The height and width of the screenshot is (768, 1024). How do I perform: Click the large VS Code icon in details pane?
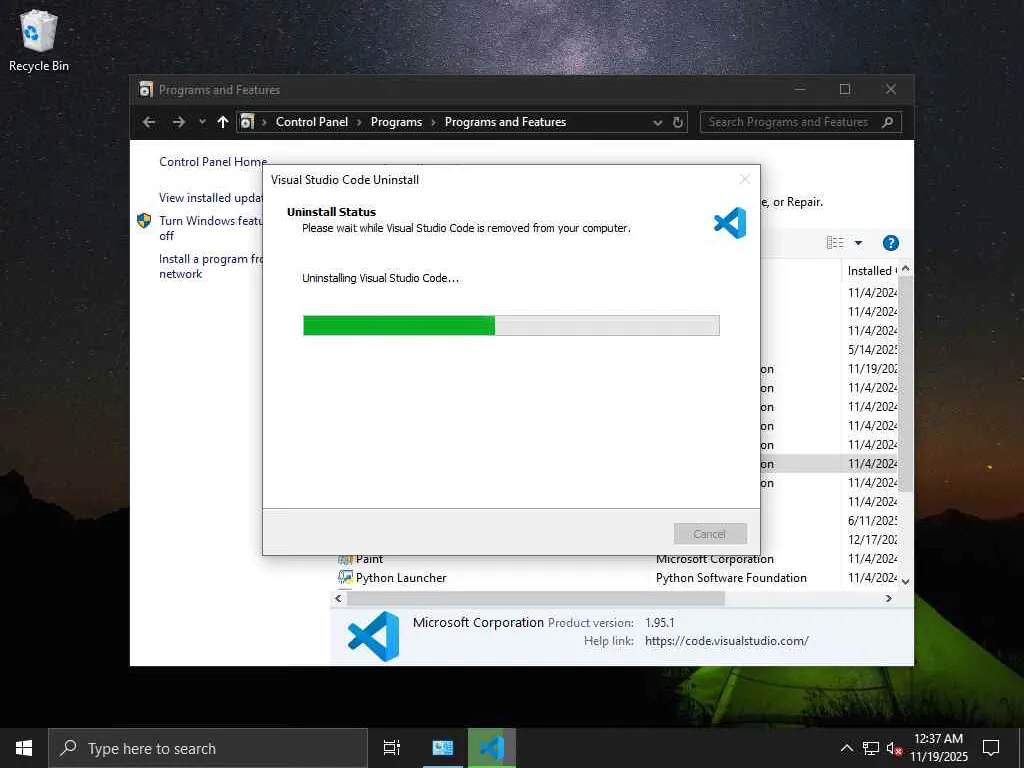(x=373, y=636)
